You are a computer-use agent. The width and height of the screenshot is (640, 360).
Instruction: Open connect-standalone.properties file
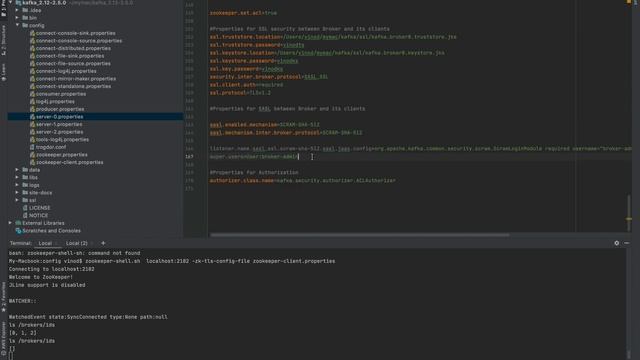(73, 87)
